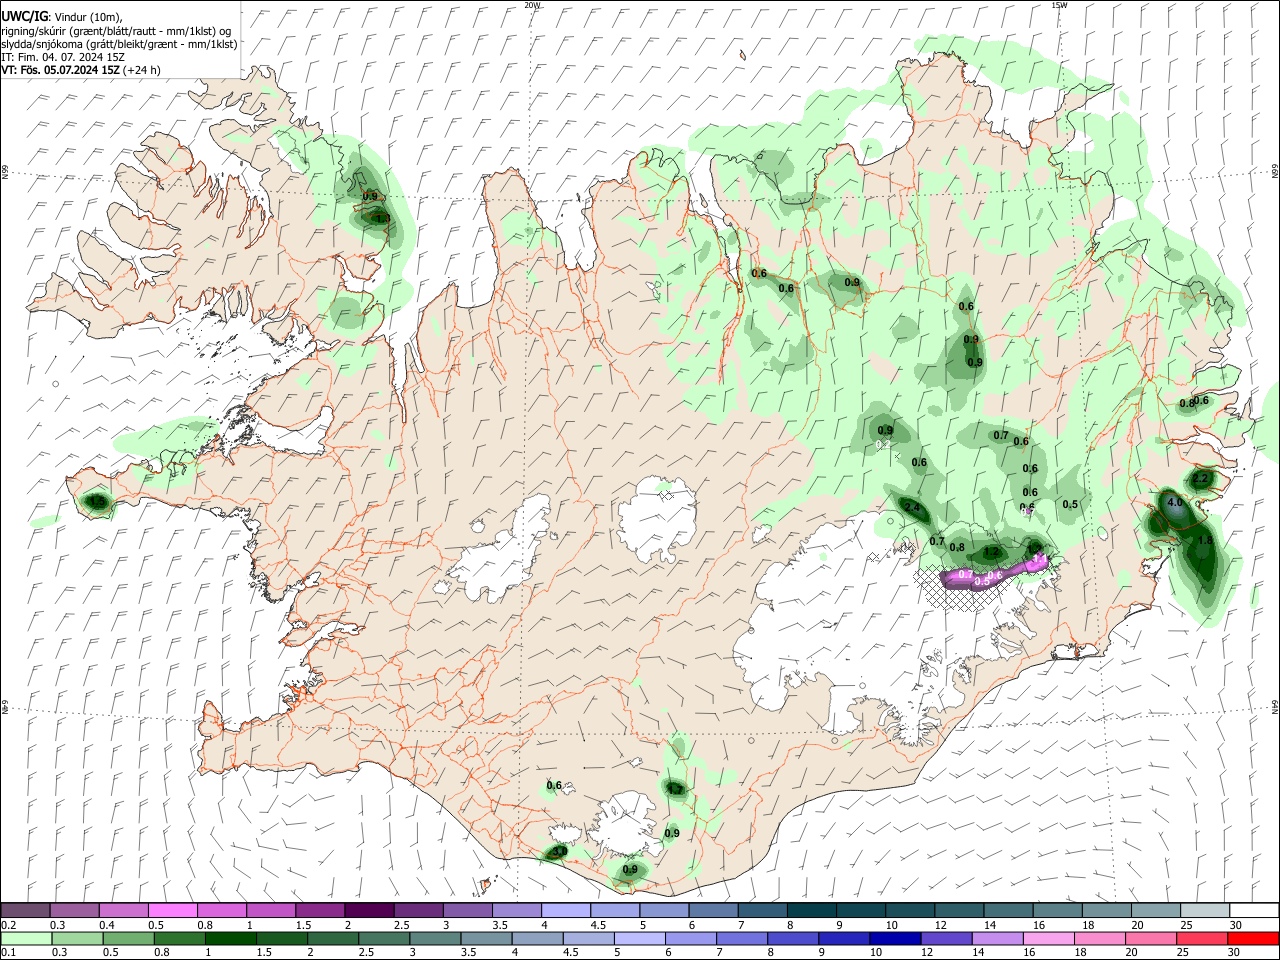Screen dimensions: 1280x960
Task: Click the "30" label in the lower legend row
Action: tap(1234, 953)
